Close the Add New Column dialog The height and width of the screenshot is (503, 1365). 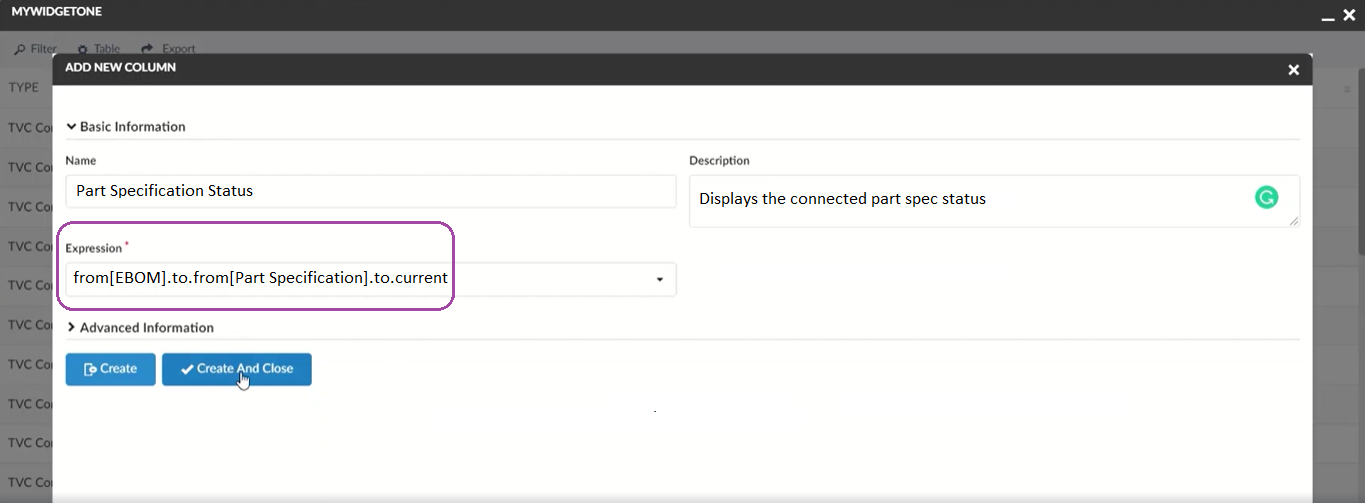[x=1293, y=69]
